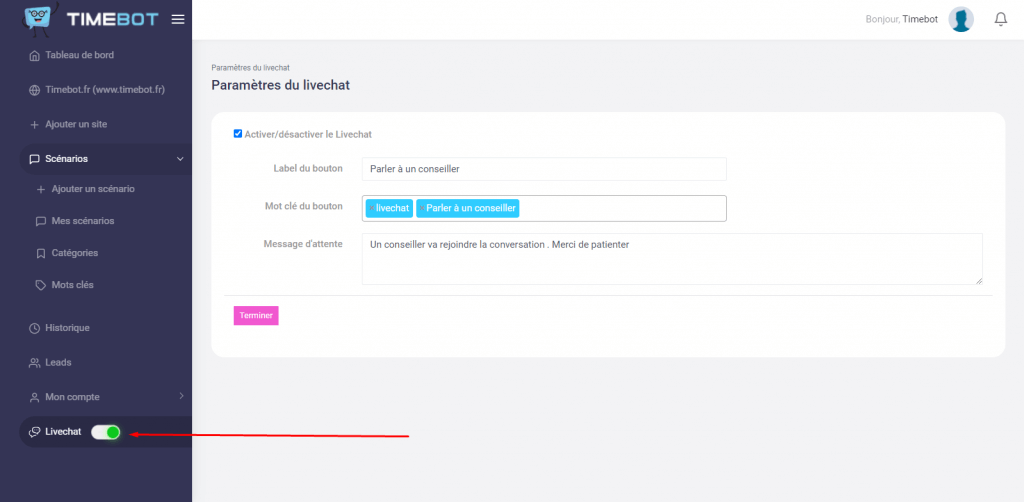
Task: Click Bonjour, Timebot greeting
Action: pyautogui.click(x=902, y=20)
